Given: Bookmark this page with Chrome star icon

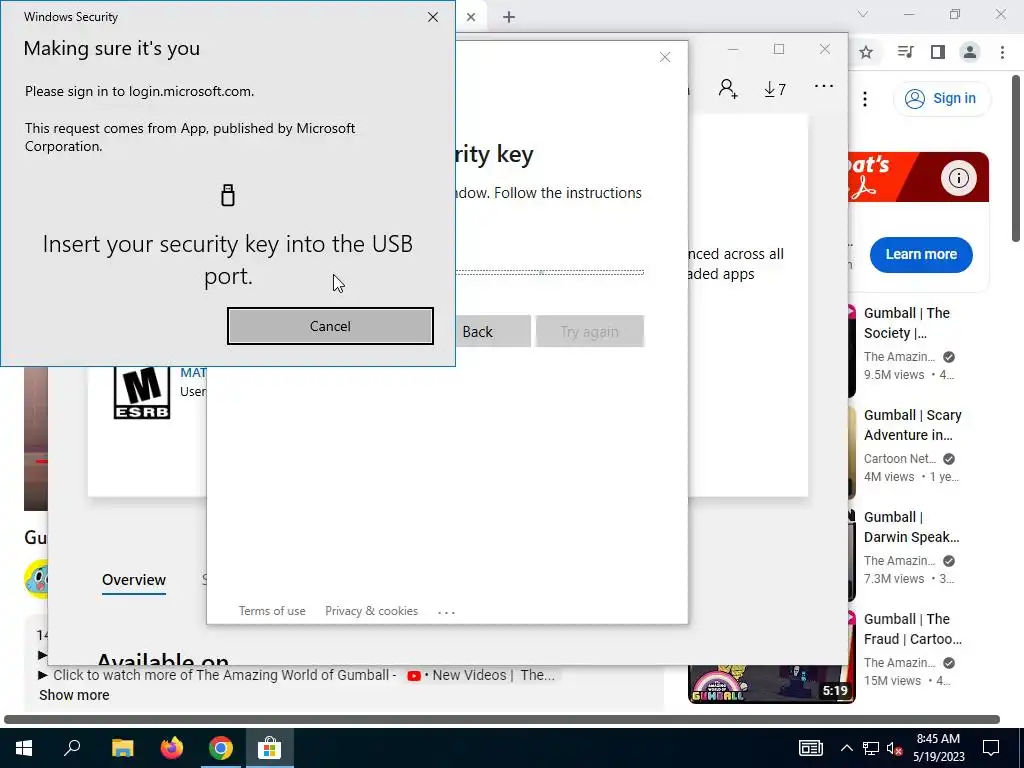Looking at the screenshot, I should (866, 52).
